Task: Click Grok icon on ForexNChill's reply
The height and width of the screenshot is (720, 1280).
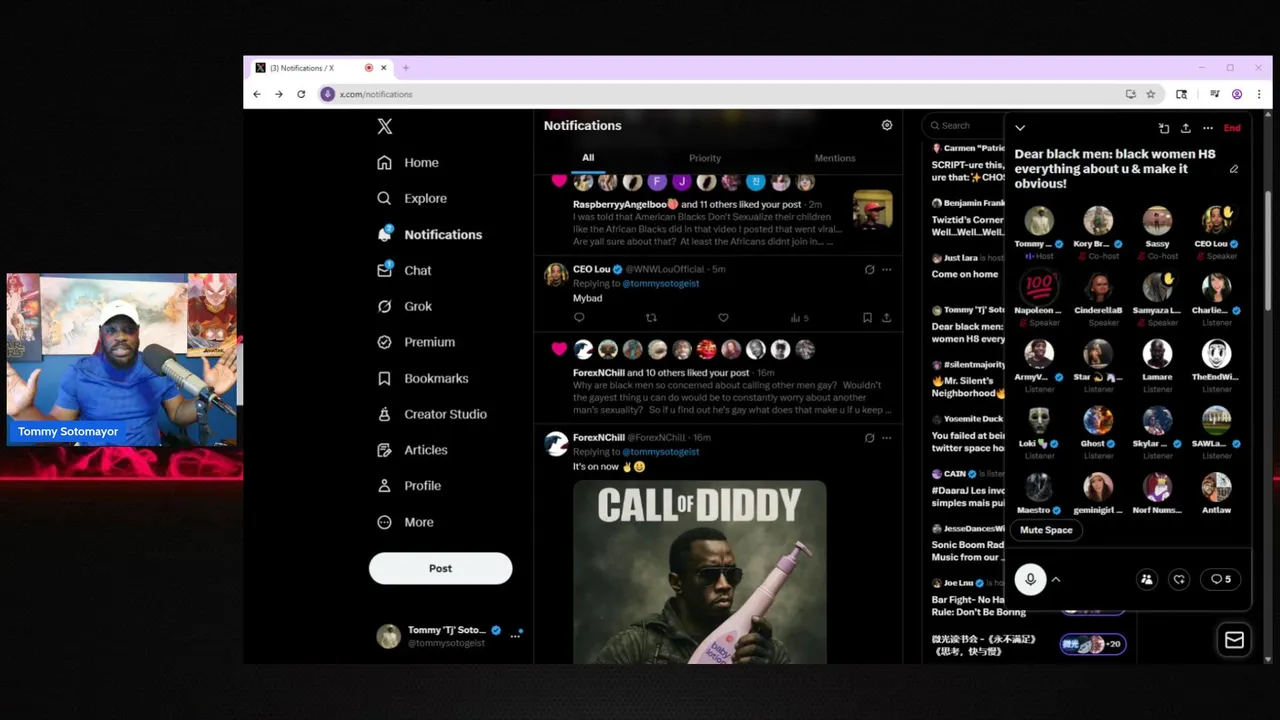Action: click(x=869, y=437)
